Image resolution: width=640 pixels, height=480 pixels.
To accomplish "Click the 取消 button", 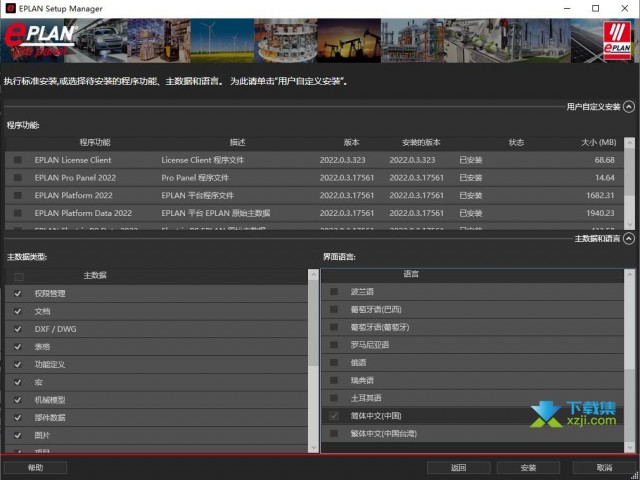I will click(604, 468).
